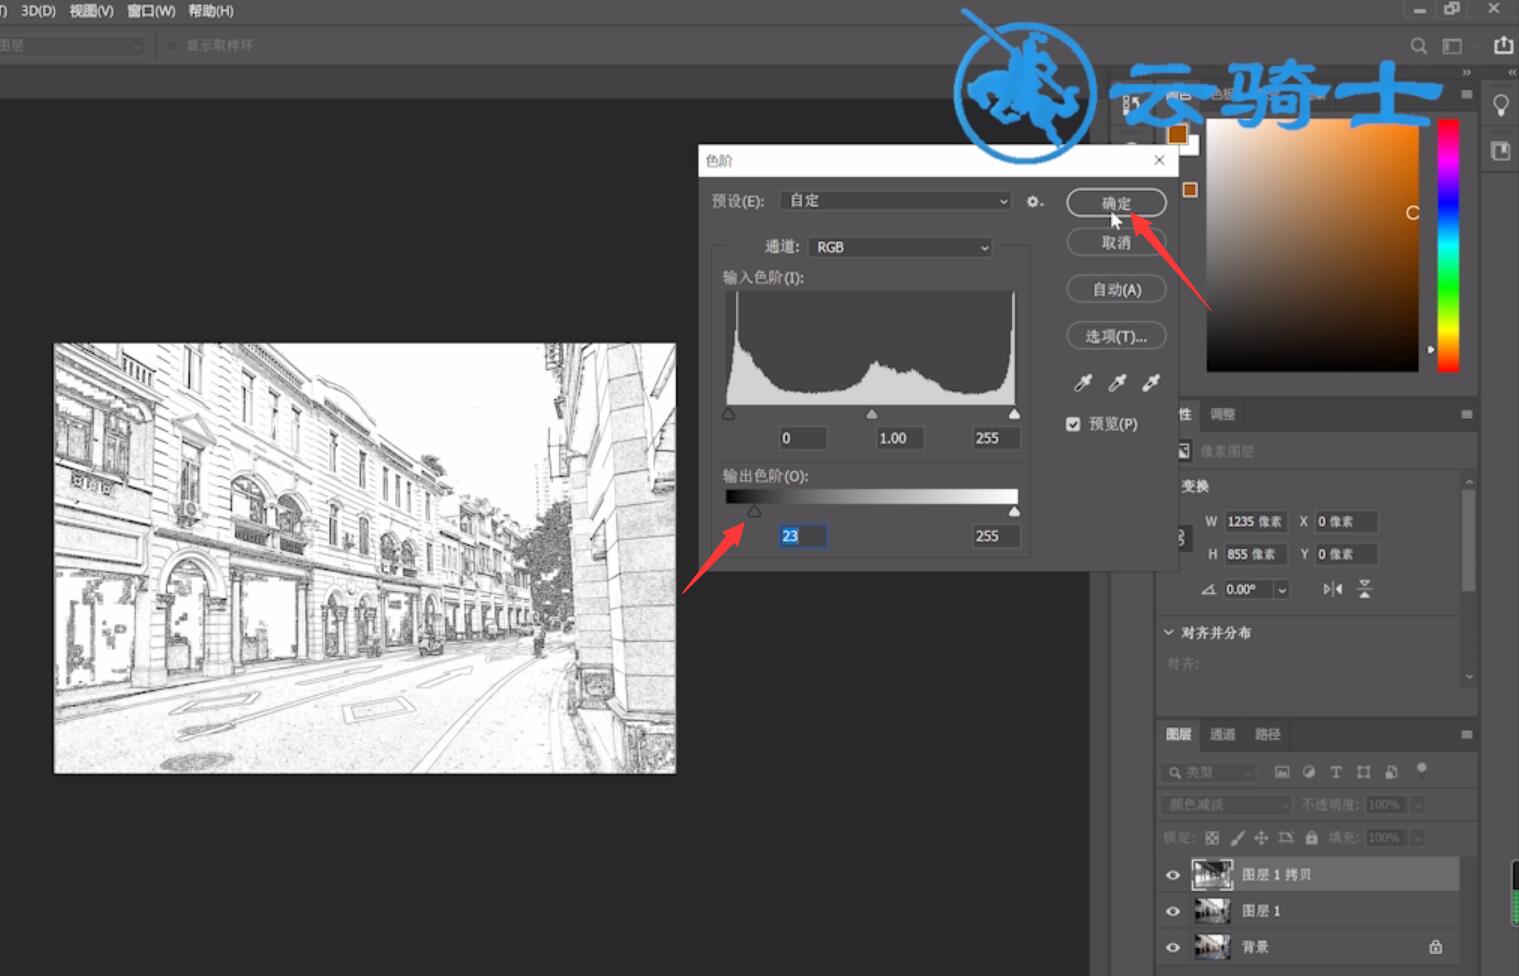Click the input shadow value field 0
The height and width of the screenshot is (976, 1519).
point(803,438)
